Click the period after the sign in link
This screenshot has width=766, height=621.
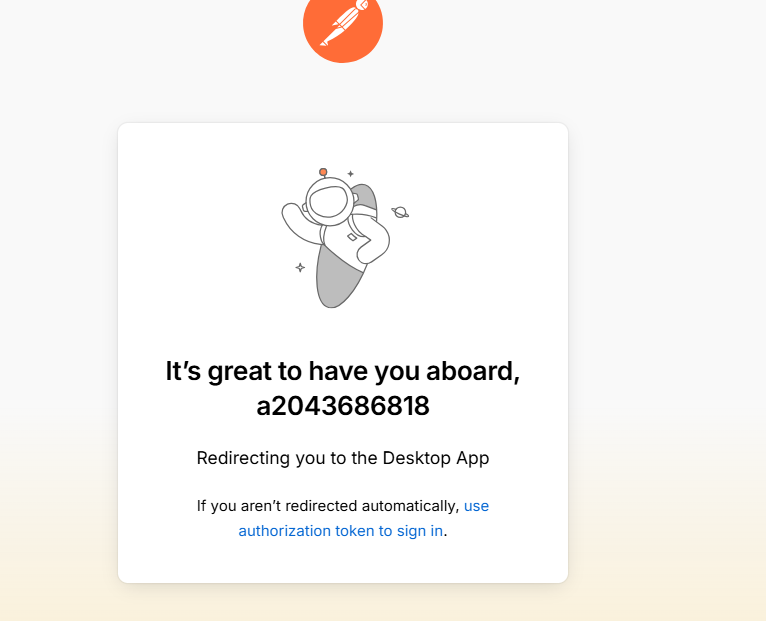446,531
